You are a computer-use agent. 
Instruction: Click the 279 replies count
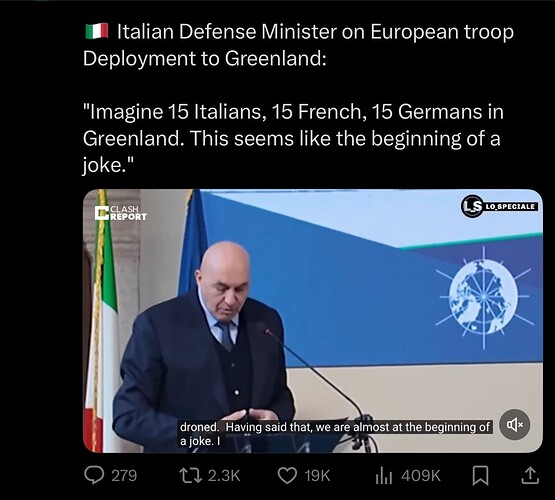124,476
